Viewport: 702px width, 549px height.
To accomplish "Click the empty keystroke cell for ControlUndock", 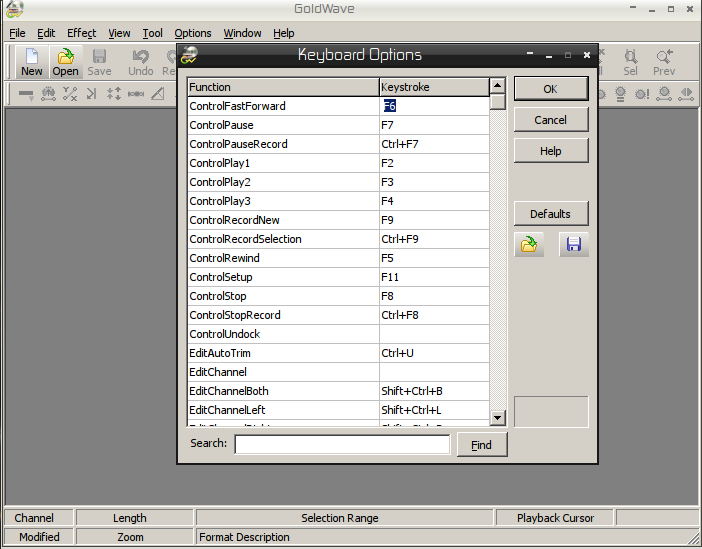I will tap(434, 334).
